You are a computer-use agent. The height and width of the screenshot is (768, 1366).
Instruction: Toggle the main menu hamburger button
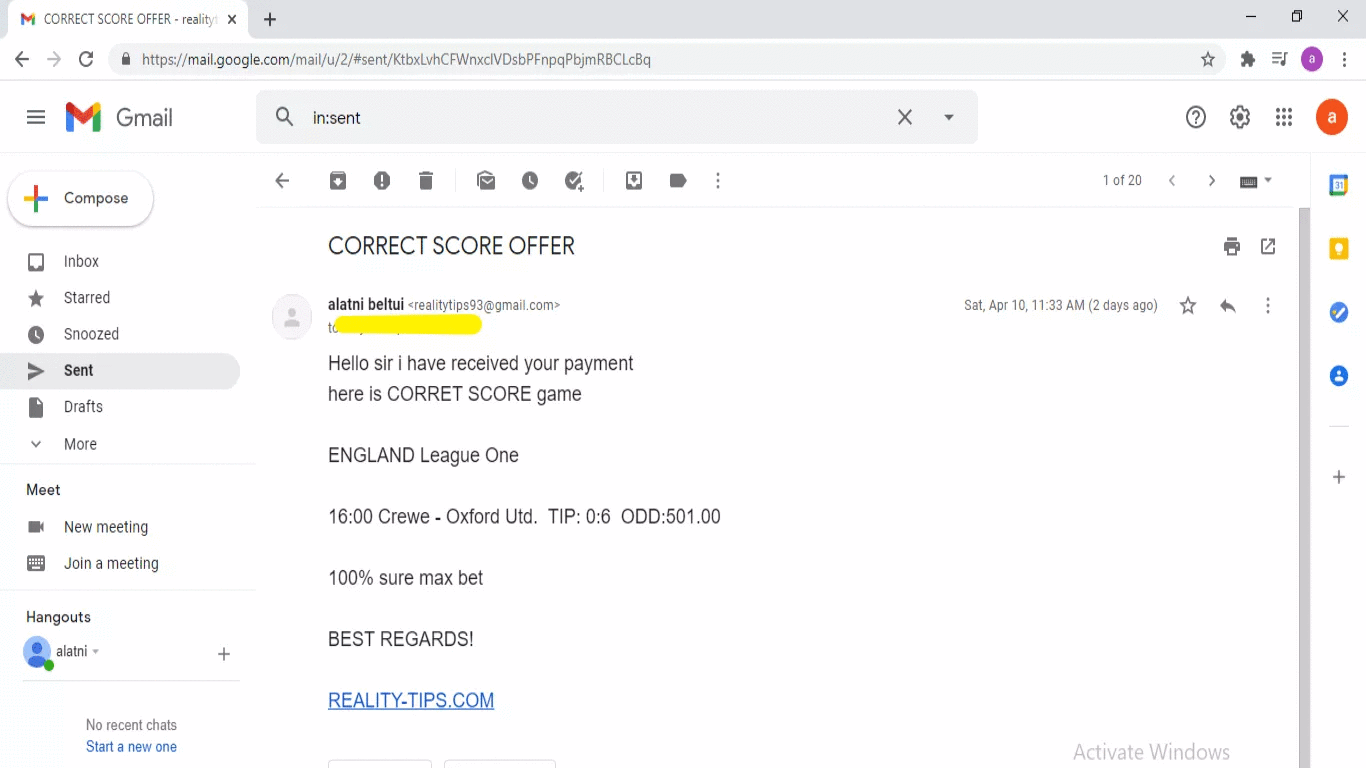[36, 118]
